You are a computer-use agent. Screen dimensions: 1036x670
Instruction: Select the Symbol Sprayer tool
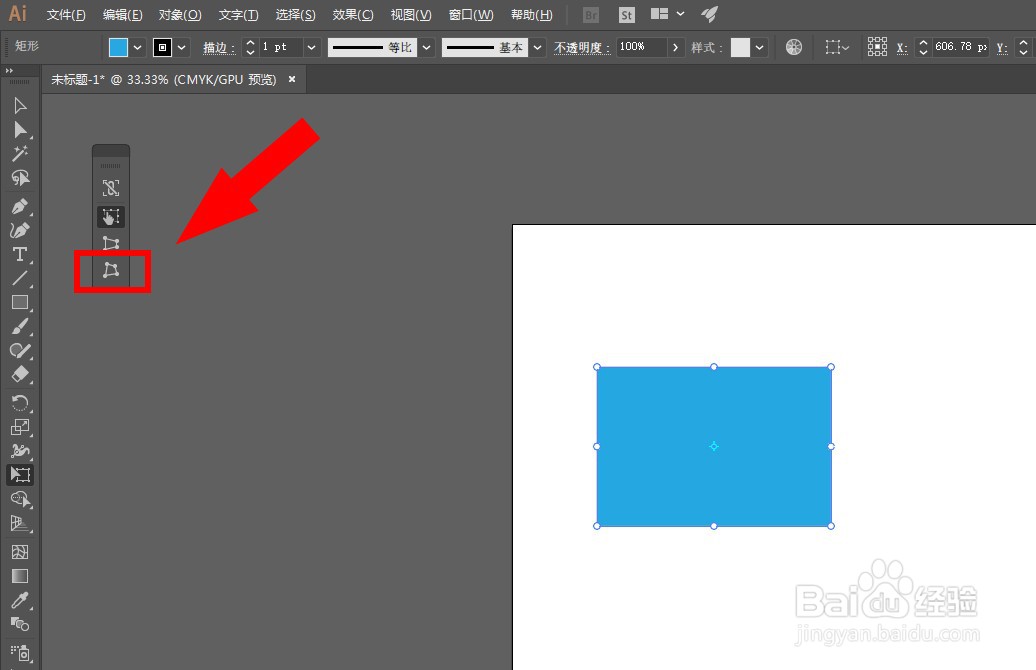click(x=20, y=653)
